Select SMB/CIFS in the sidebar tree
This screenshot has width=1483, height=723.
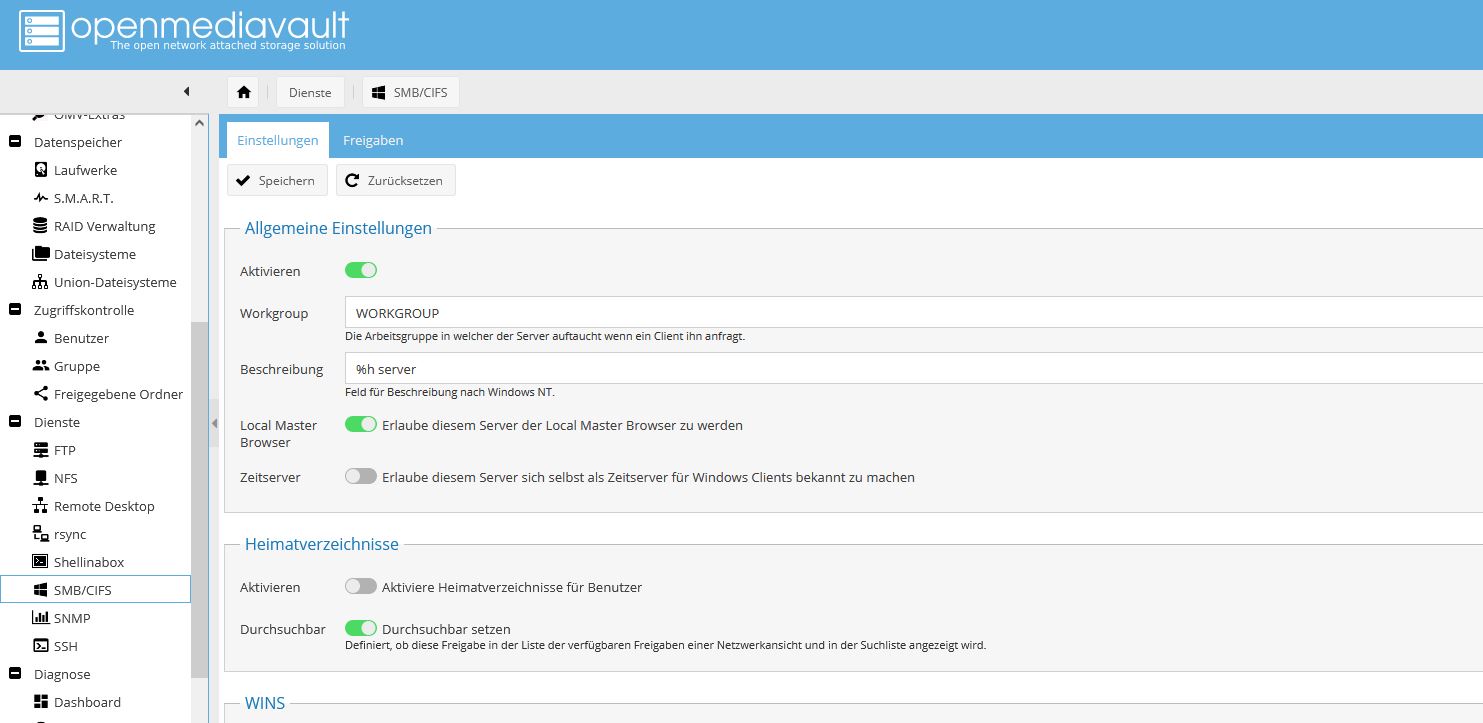(95, 590)
